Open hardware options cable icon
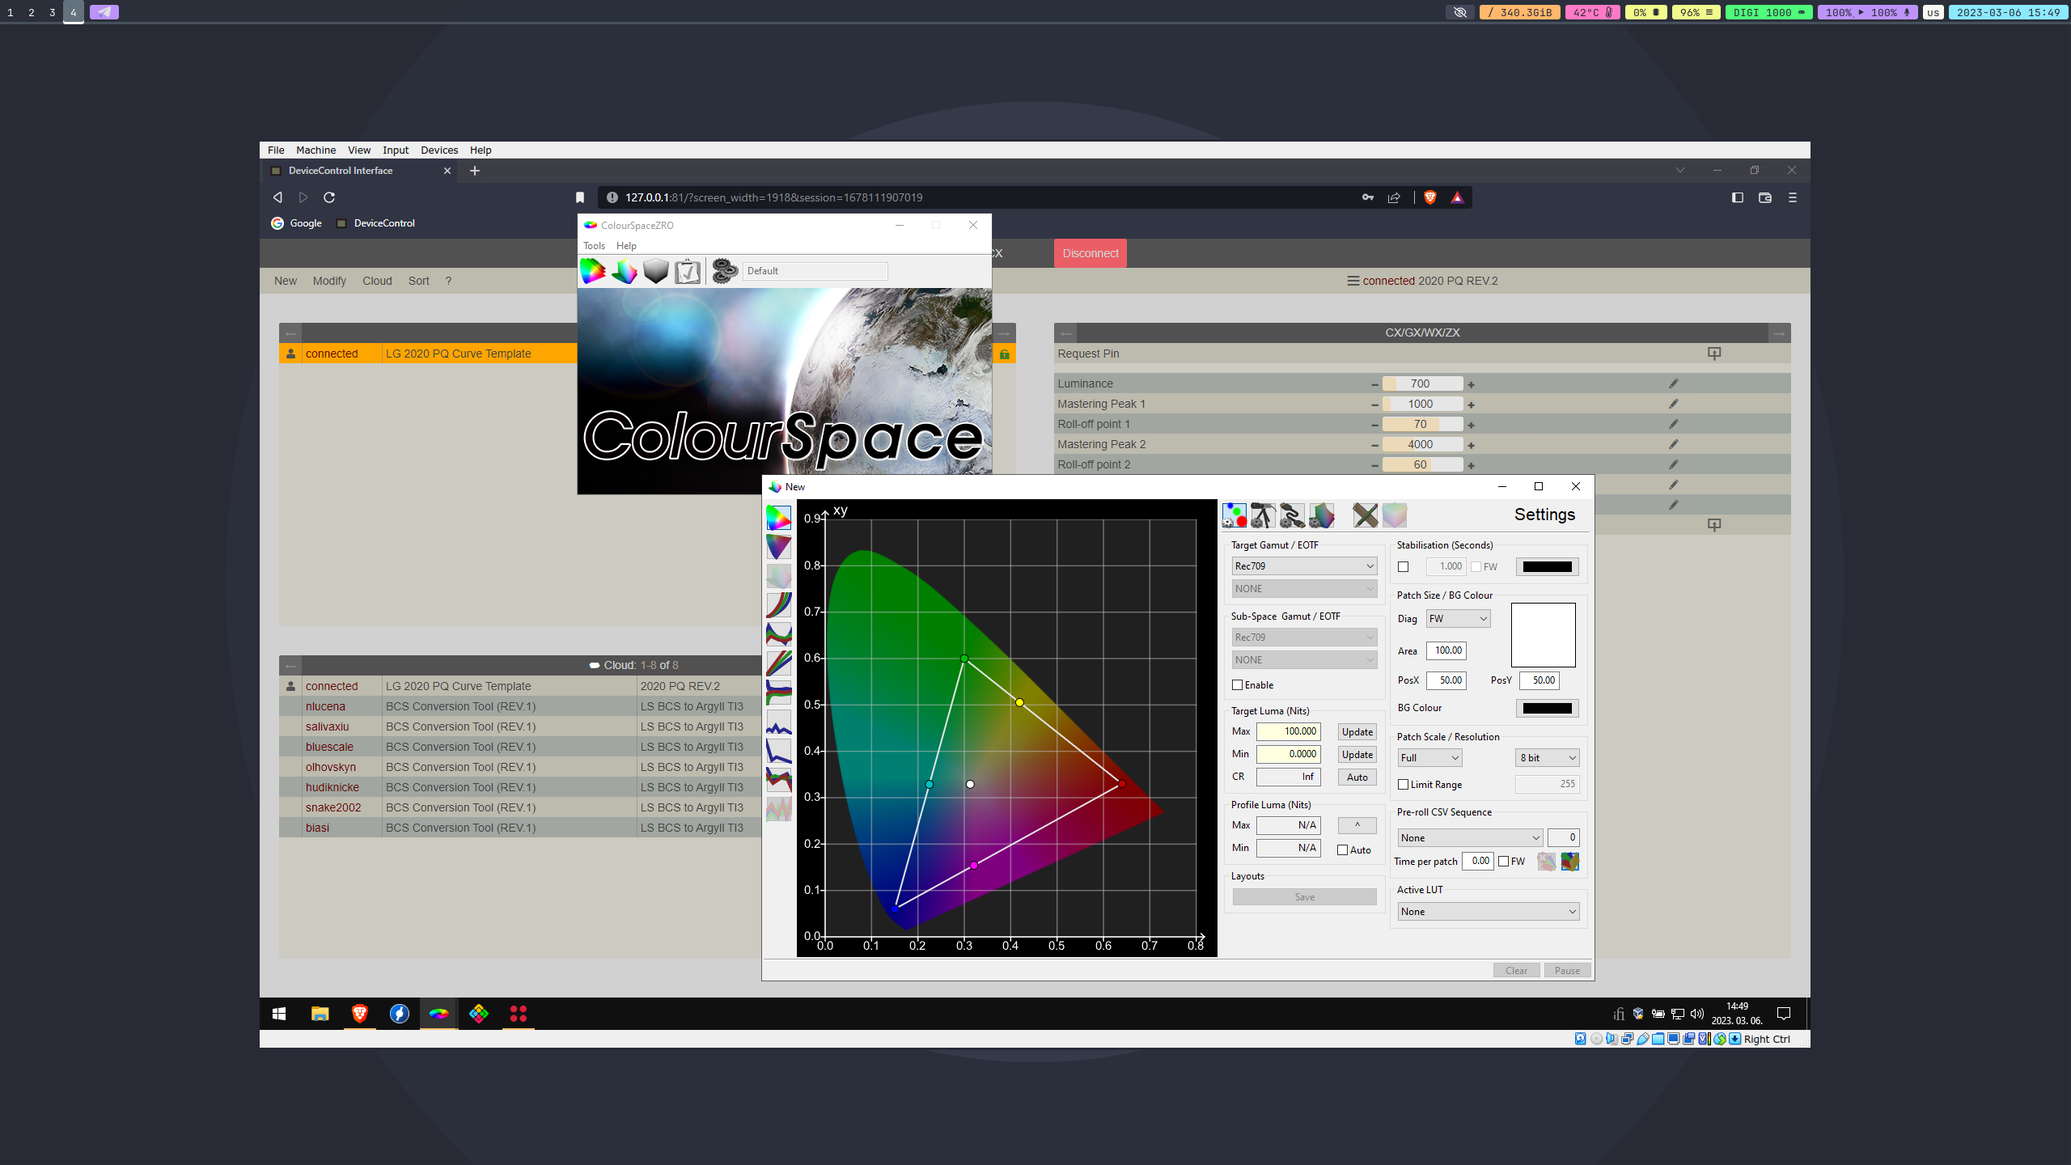This screenshot has height=1165, width=2071. [x=1292, y=515]
